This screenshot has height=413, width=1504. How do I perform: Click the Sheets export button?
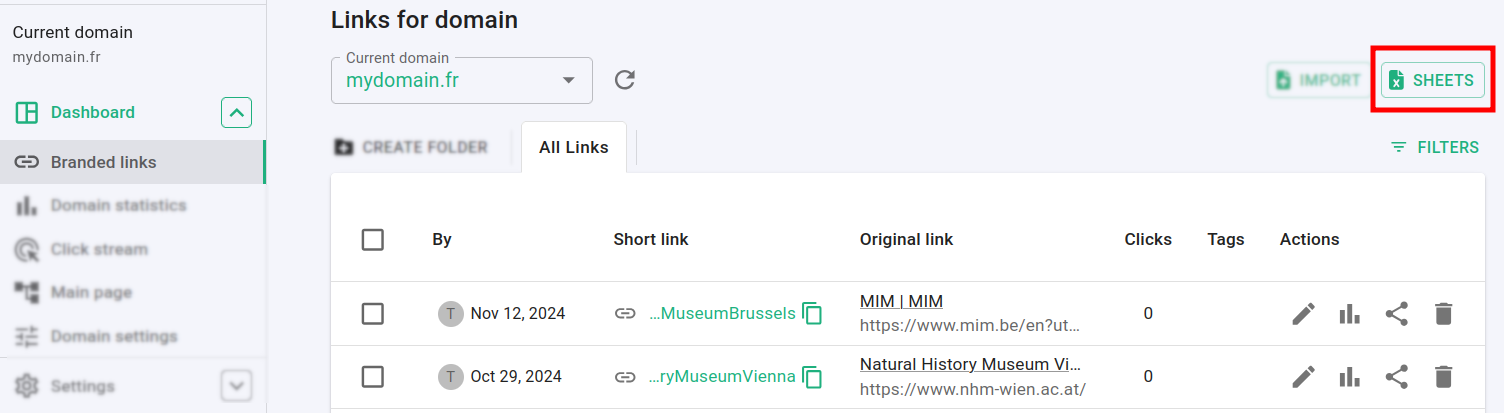pos(1432,80)
